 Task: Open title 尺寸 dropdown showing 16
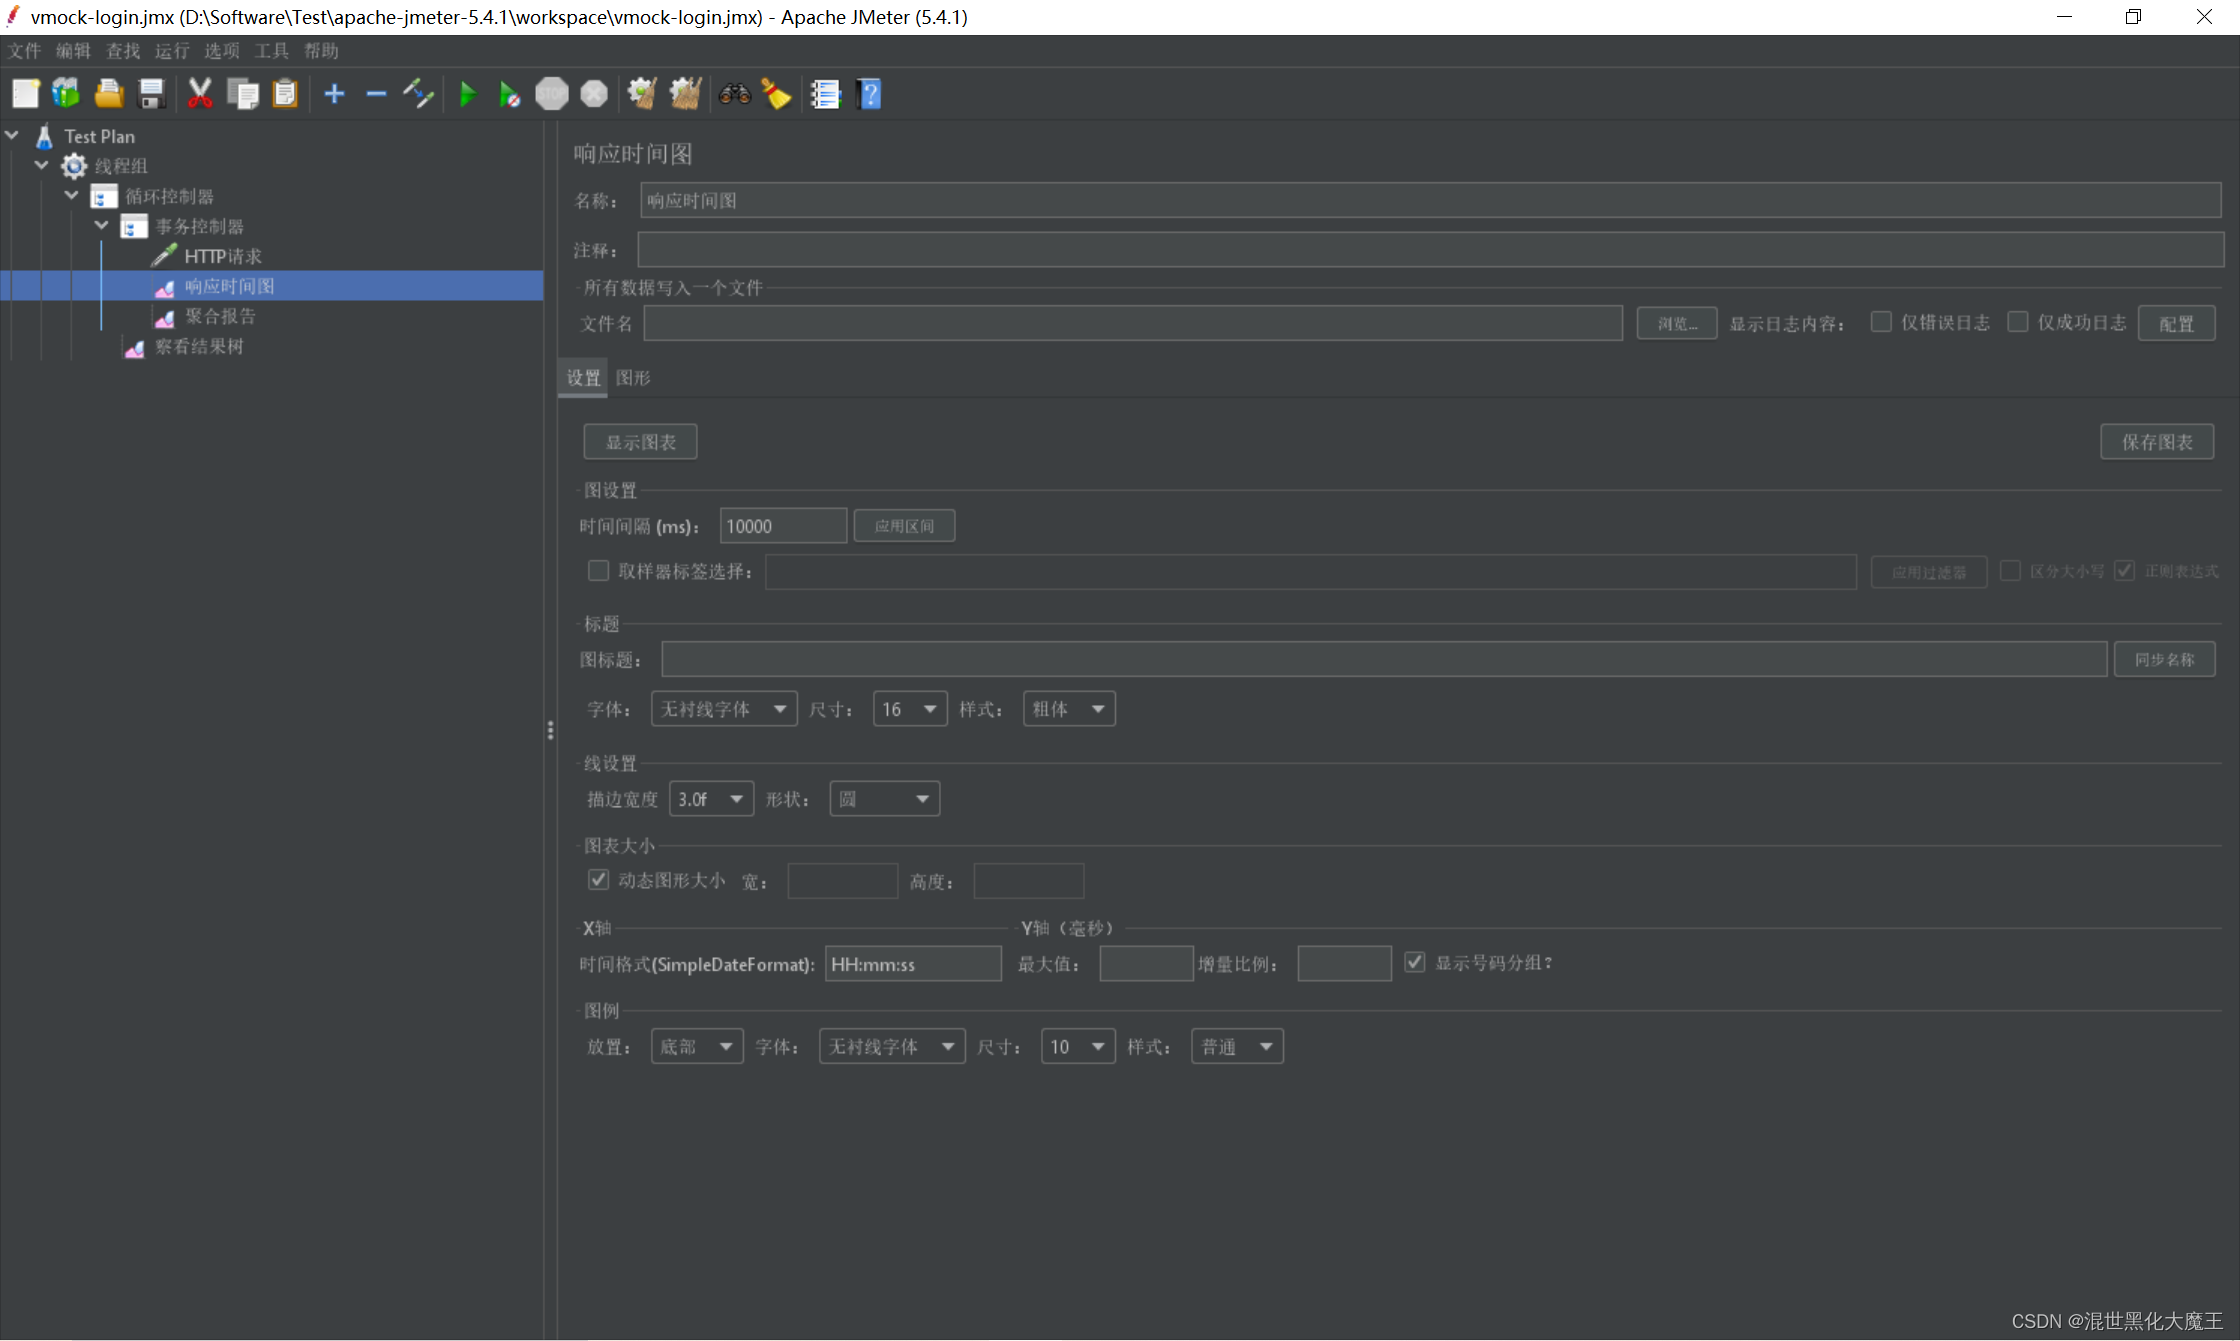point(910,709)
